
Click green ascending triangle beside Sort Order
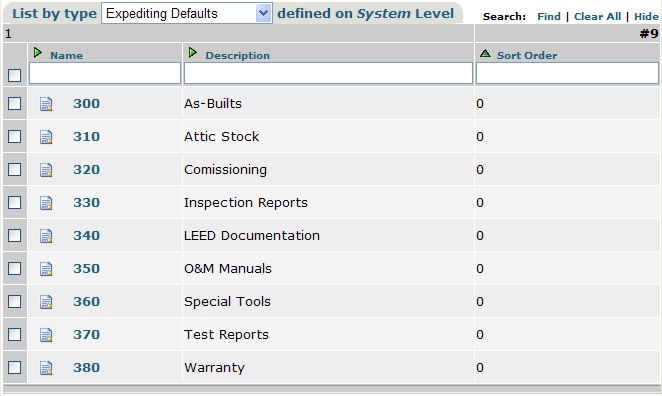coord(485,54)
